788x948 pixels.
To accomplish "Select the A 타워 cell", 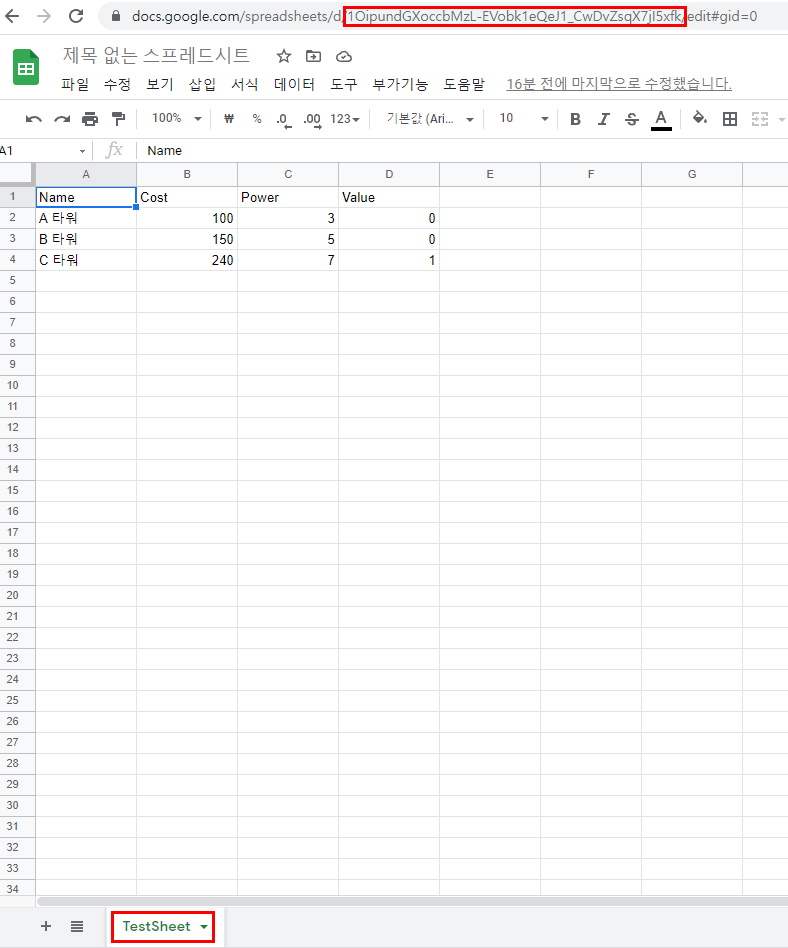I will [86, 218].
